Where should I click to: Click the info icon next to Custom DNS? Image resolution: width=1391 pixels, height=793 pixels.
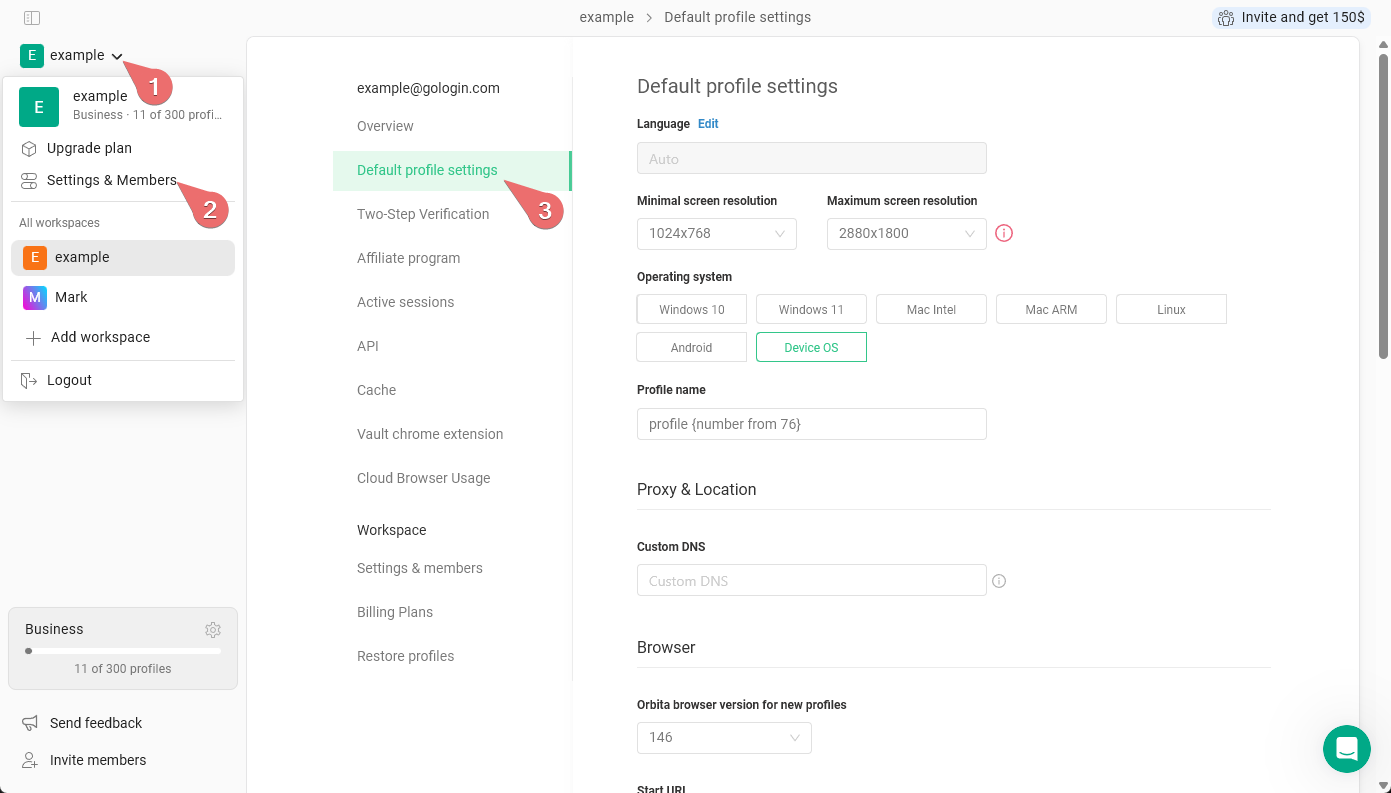(x=999, y=581)
